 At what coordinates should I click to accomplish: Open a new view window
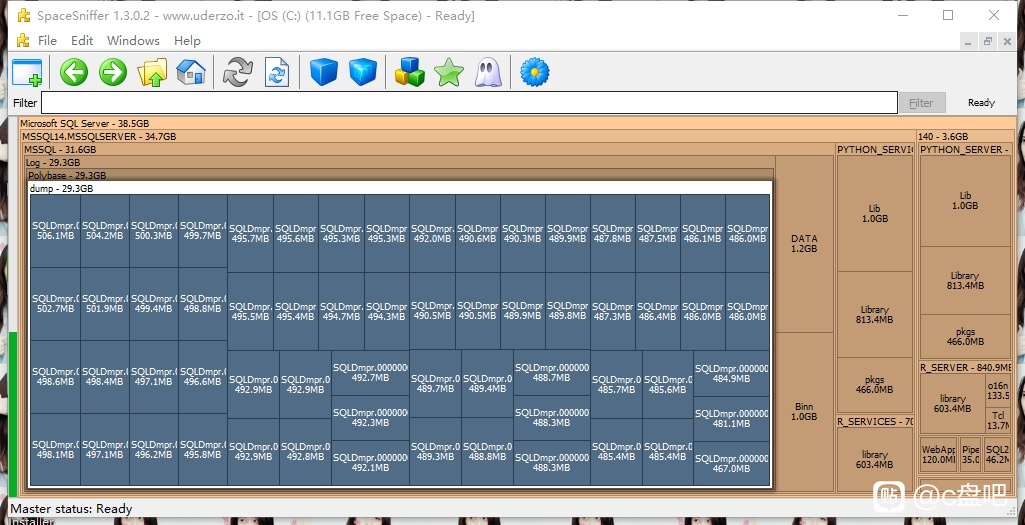[27, 73]
